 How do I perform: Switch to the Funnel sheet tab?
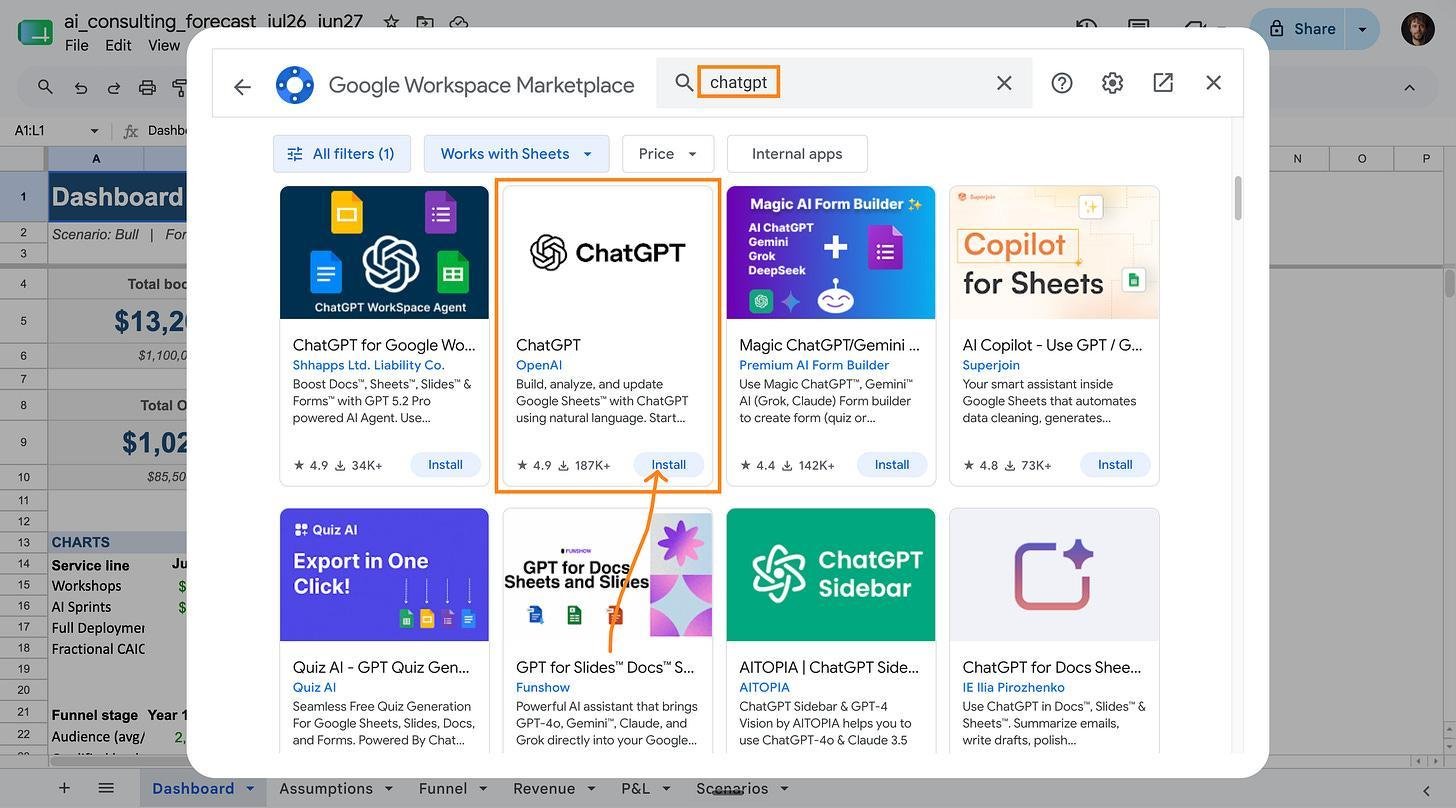click(443, 788)
